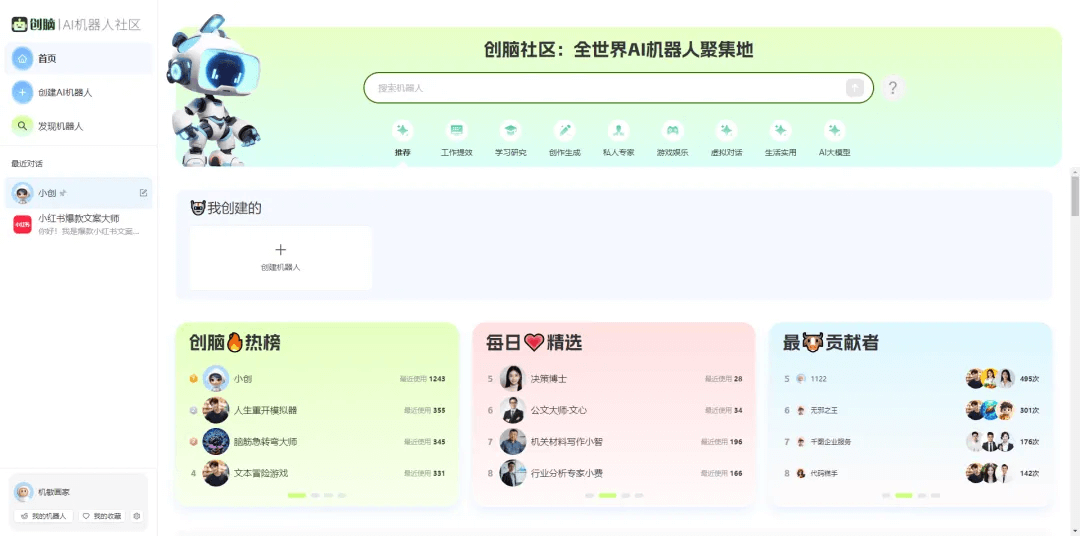Click the third-rank medal beside 脑筋急转弯大师
This screenshot has height=536, width=1080.
(194, 442)
